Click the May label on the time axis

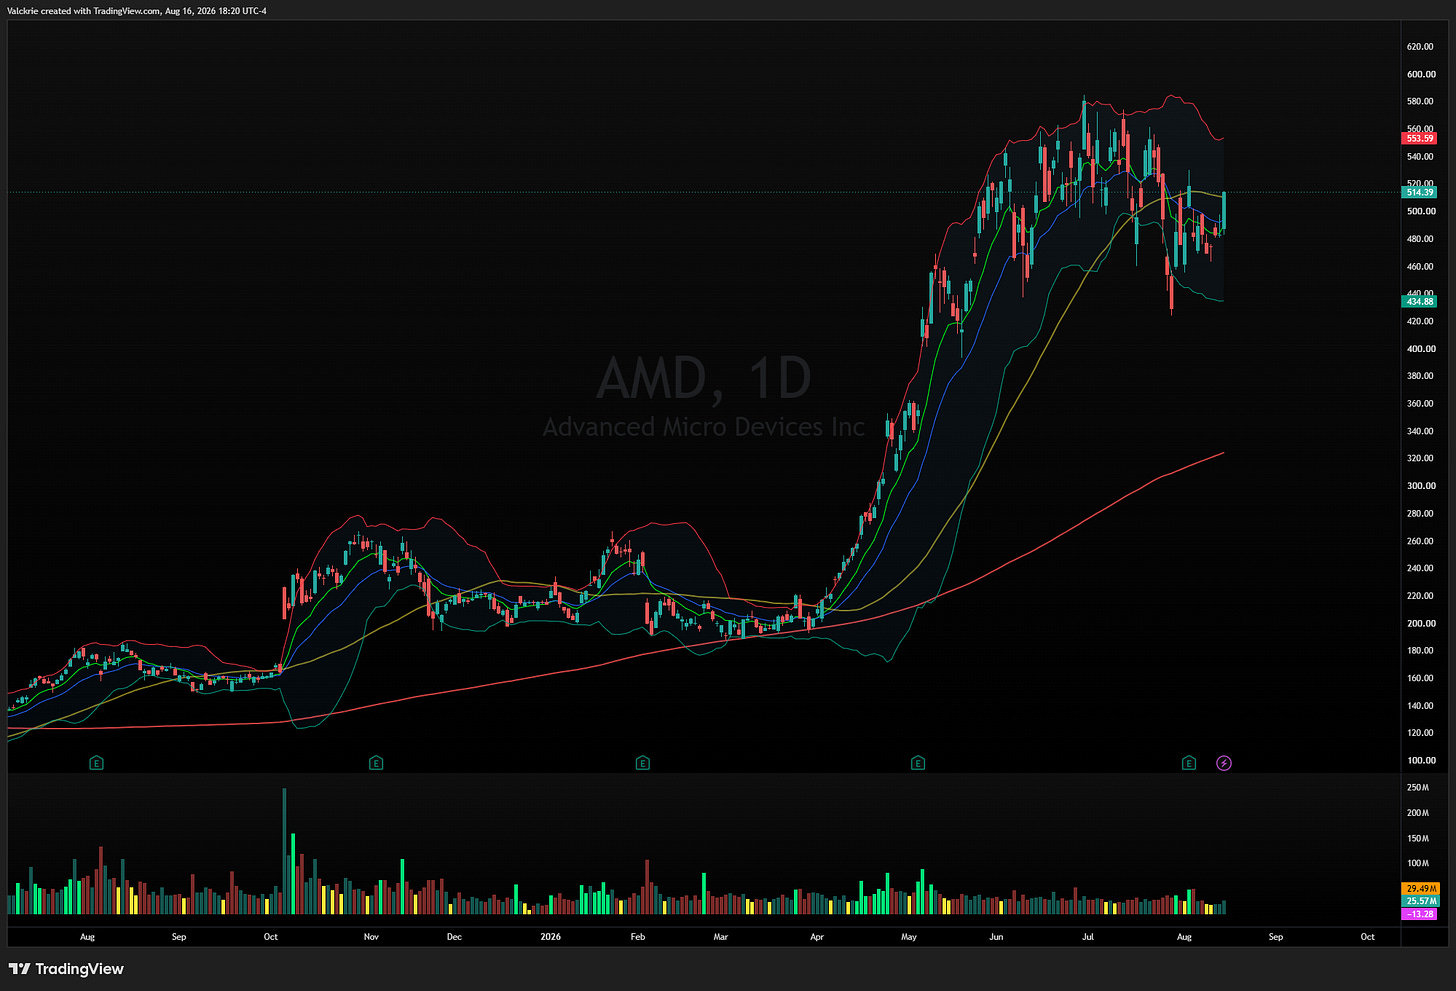(909, 937)
